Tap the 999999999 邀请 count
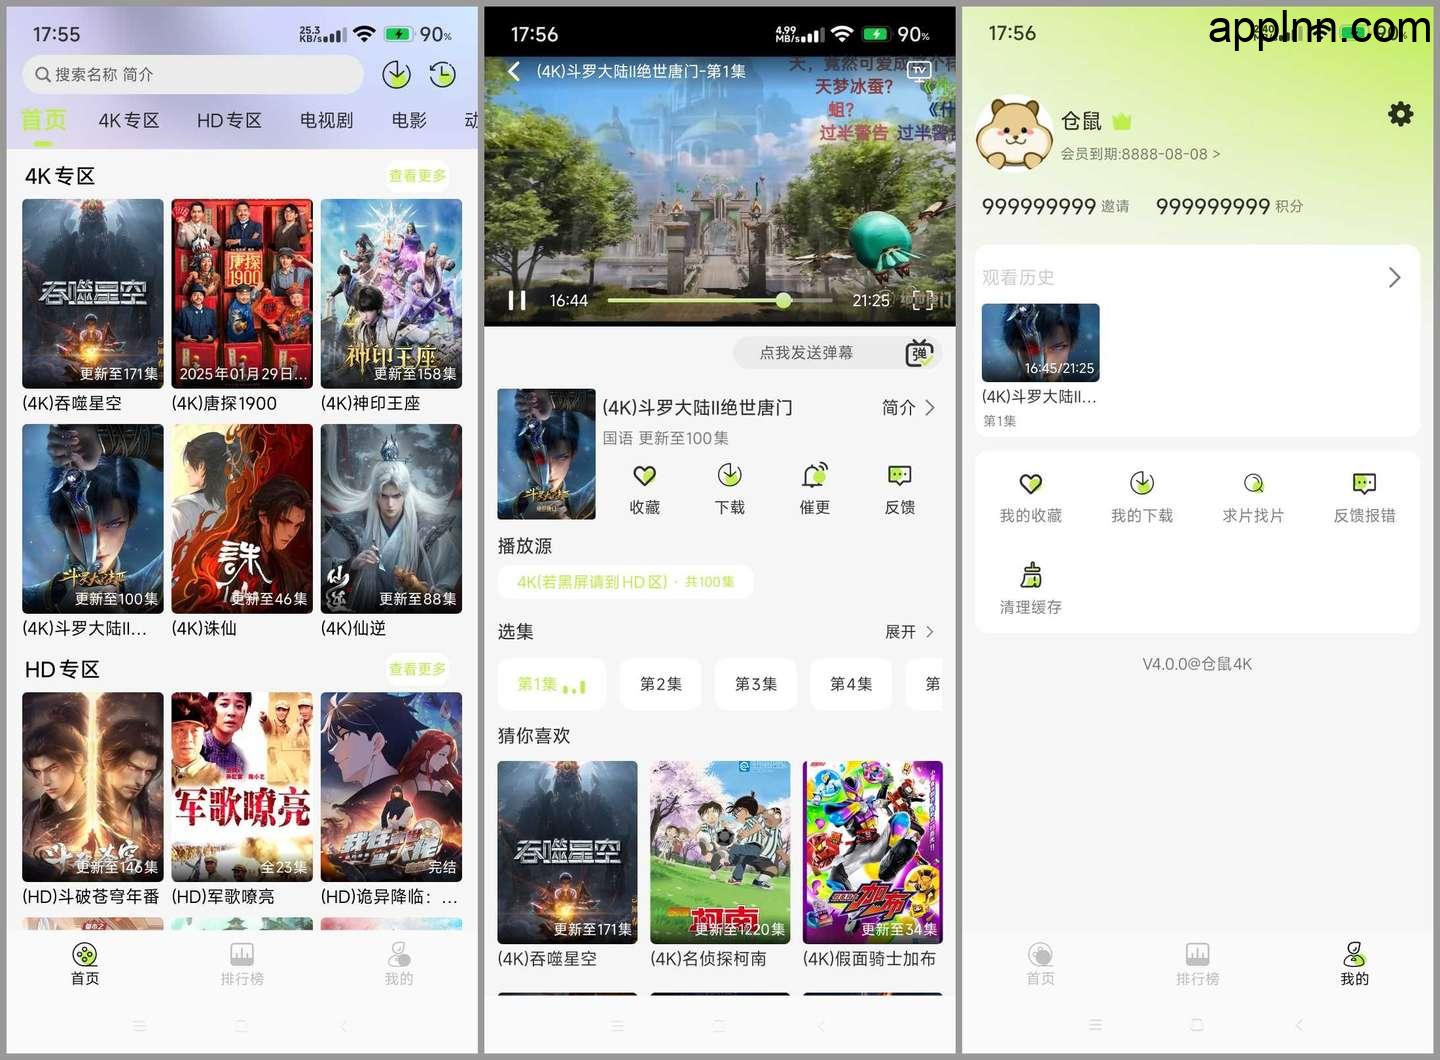 pos(1055,207)
